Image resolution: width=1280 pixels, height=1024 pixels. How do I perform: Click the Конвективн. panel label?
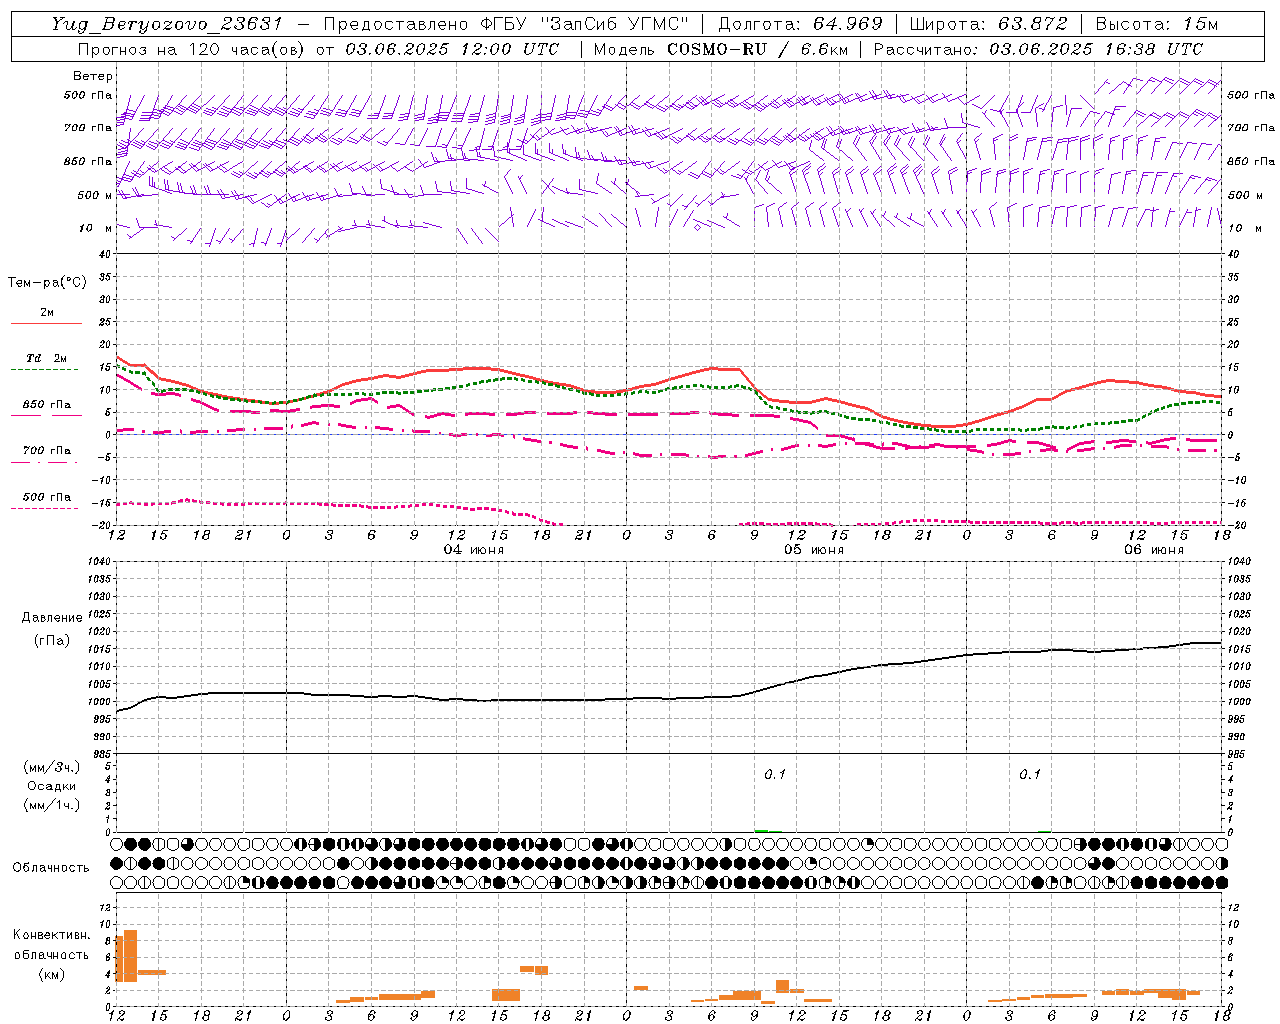(51, 935)
